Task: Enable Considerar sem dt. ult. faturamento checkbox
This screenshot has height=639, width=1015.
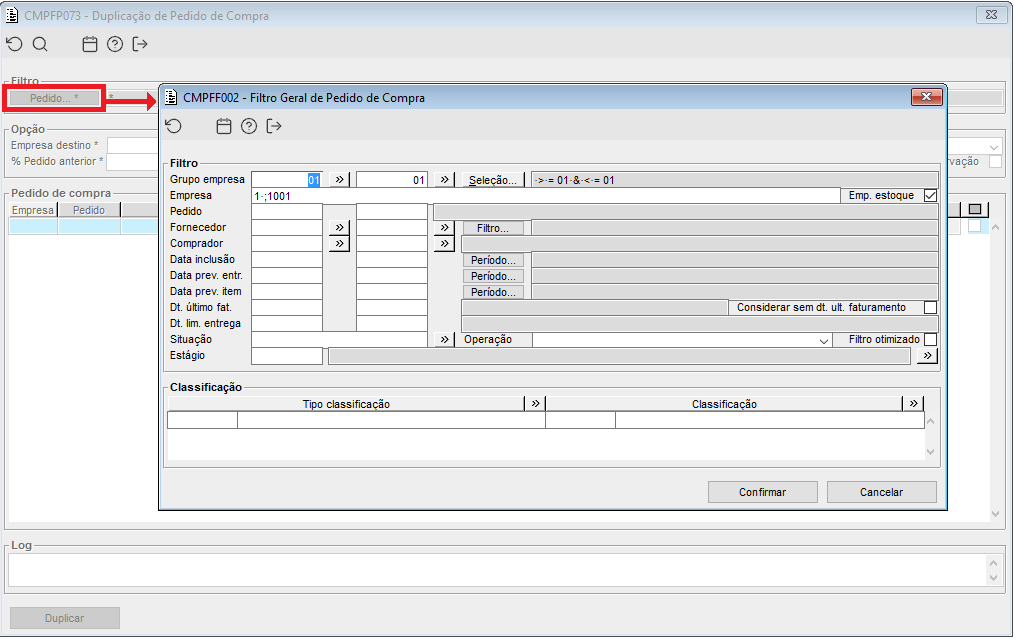Action: coord(930,308)
